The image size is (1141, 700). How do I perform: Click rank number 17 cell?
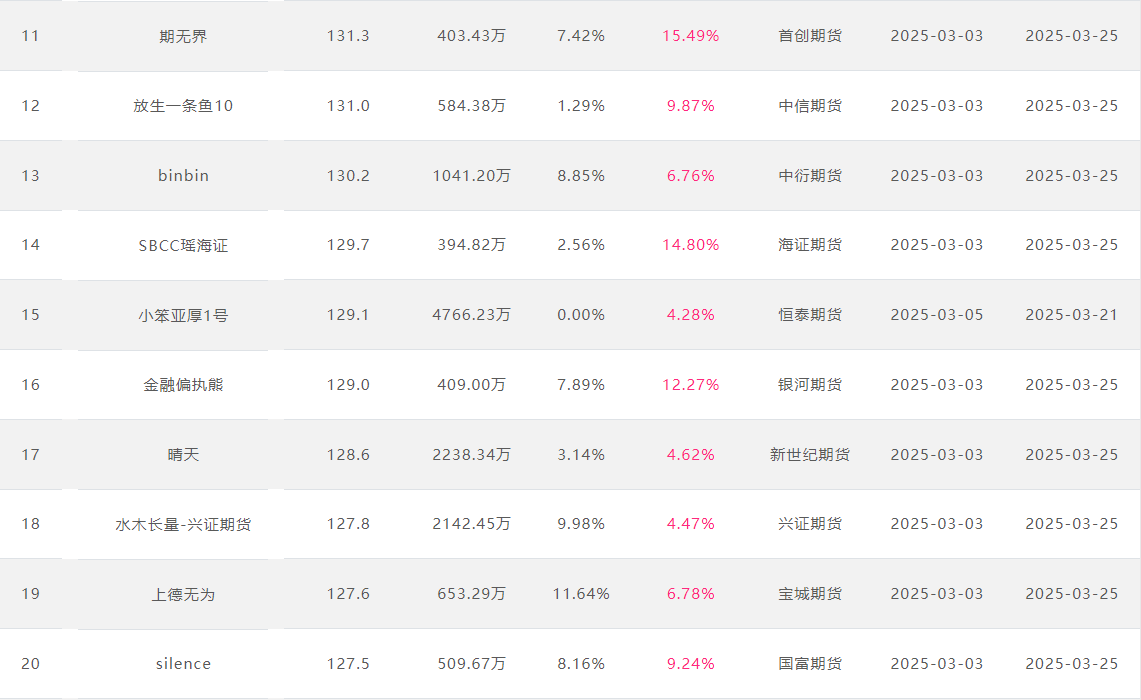(31, 455)
